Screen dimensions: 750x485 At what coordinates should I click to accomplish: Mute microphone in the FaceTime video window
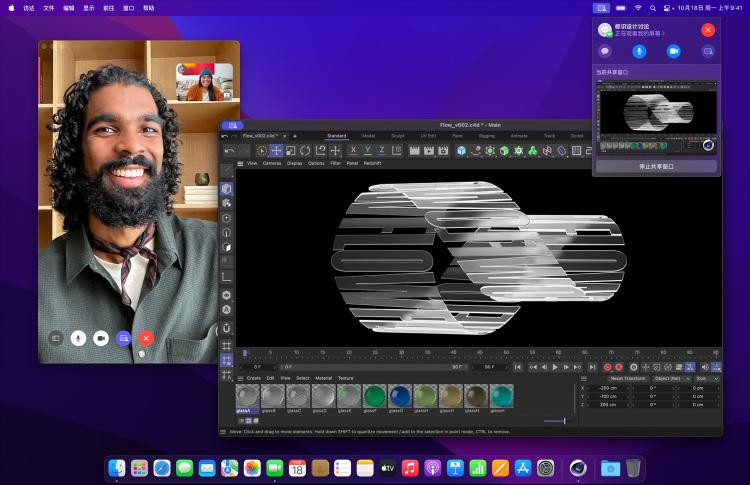[x=78, y=338]
